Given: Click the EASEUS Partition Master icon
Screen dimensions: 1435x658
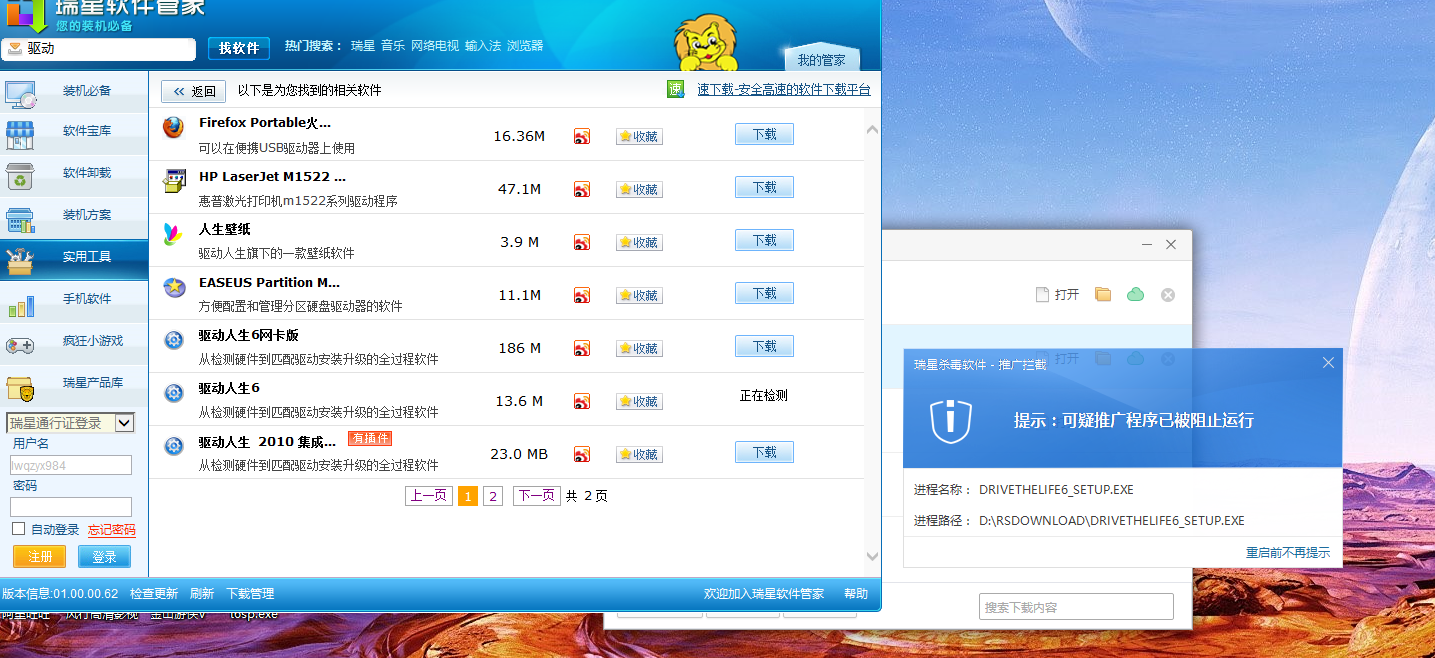Looking at the screenshot, I should tap(174, 287).
